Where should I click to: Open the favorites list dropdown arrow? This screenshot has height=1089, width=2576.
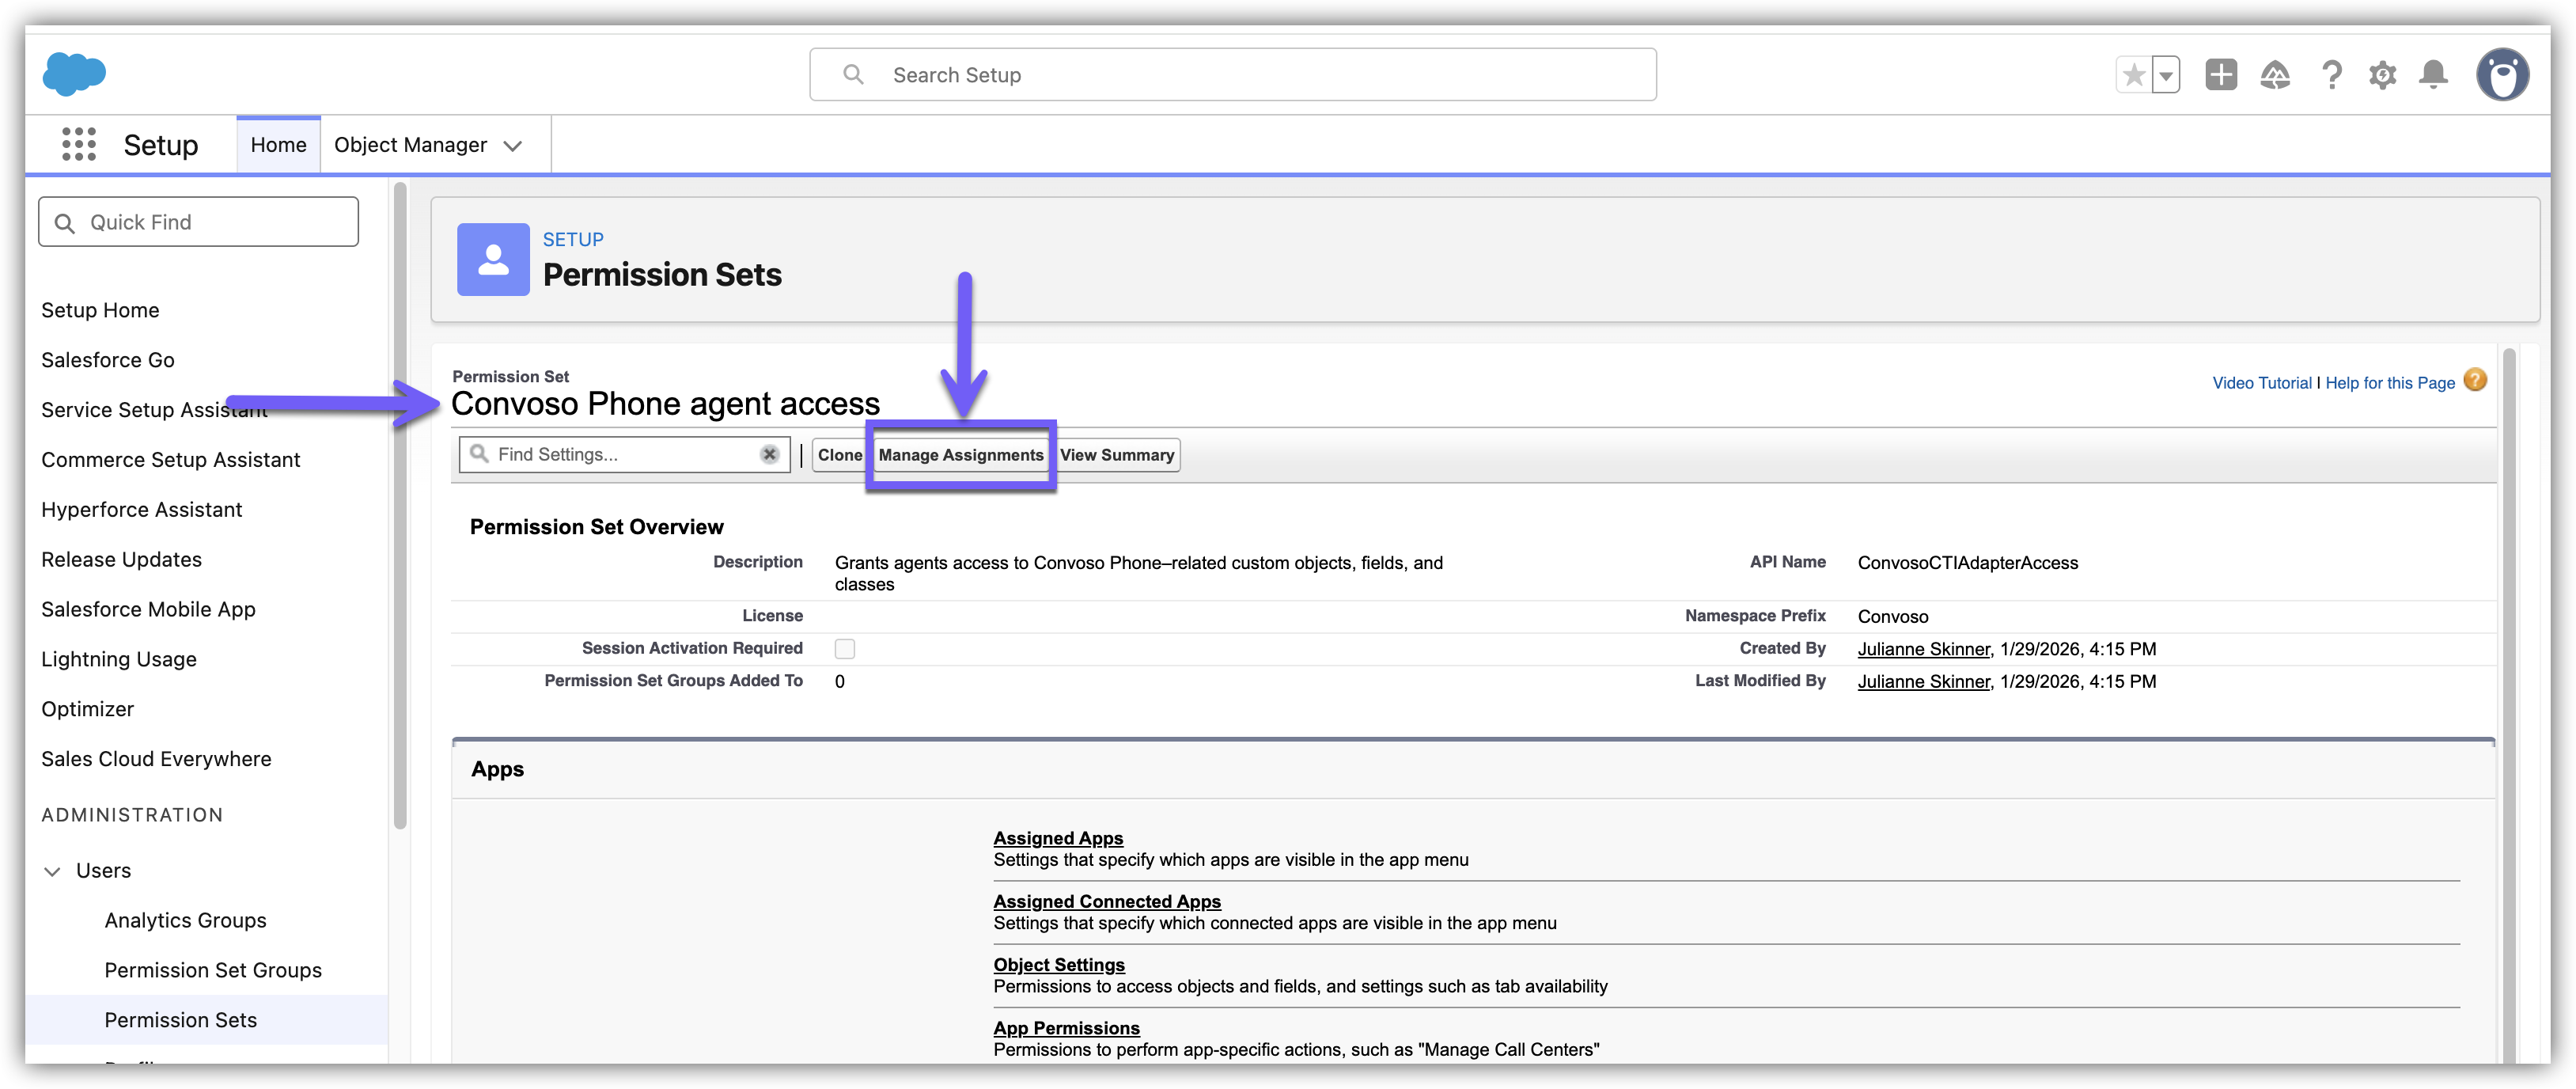(2165, 75)
